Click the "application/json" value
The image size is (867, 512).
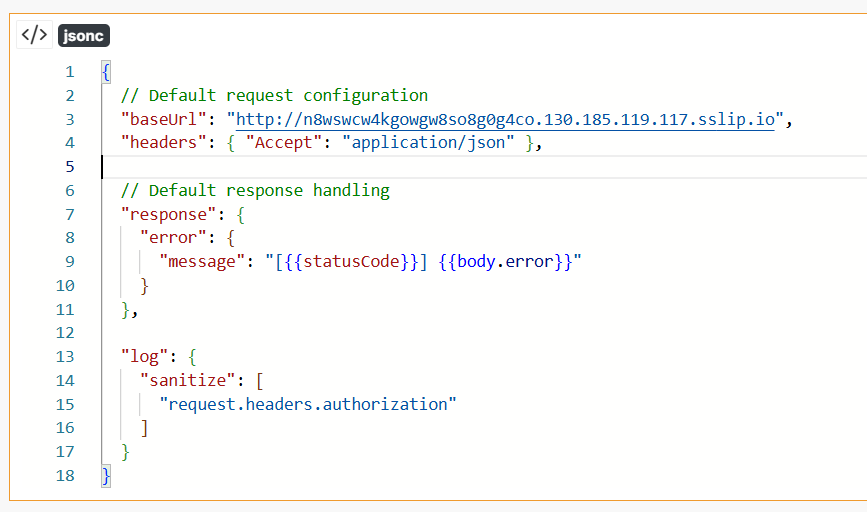[429, 143]
